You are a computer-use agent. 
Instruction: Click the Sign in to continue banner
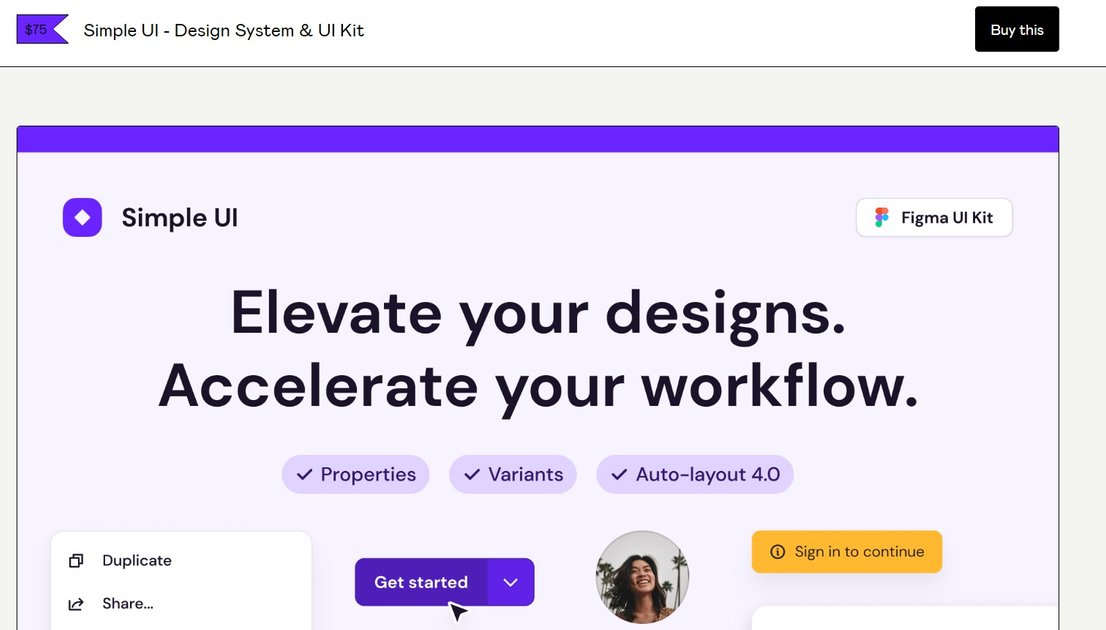[x=846, y=551]
